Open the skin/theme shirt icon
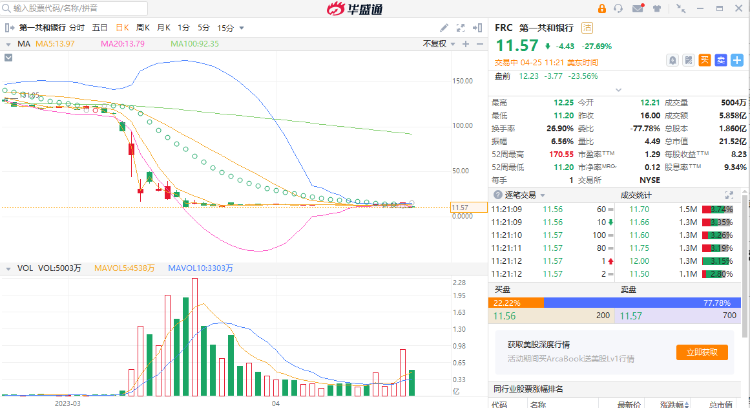The height and width of the screenshot is (408, 750). (657, 9)
